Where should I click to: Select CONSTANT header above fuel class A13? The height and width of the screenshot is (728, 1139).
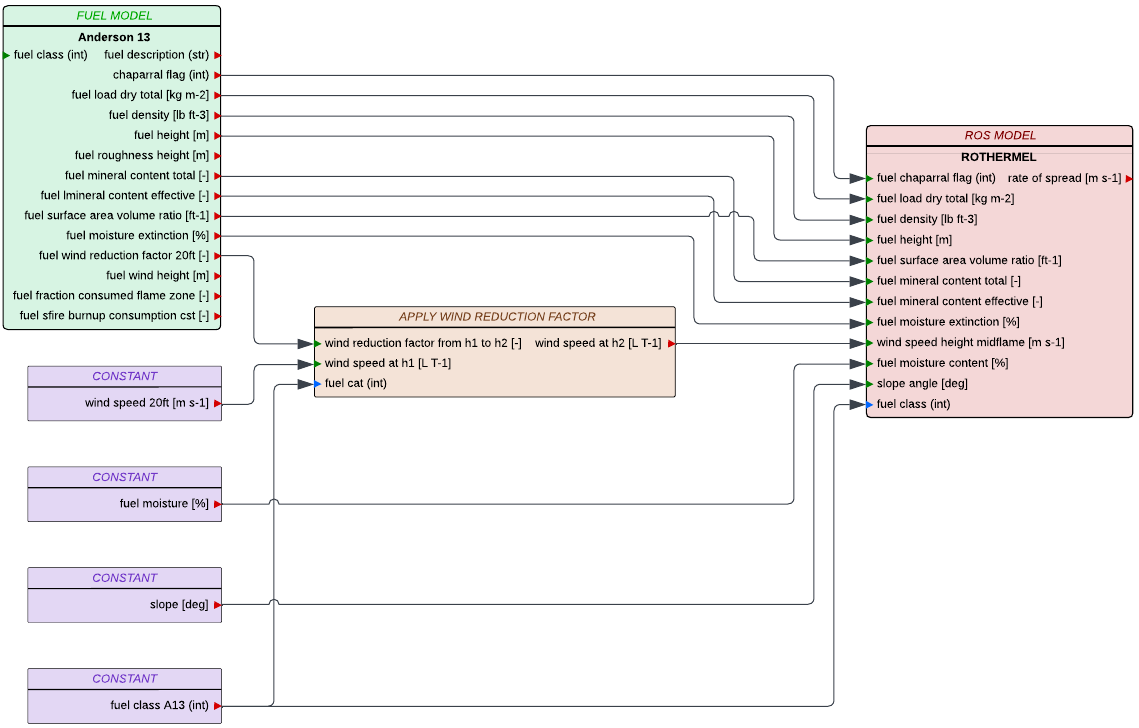pos(124,679)
